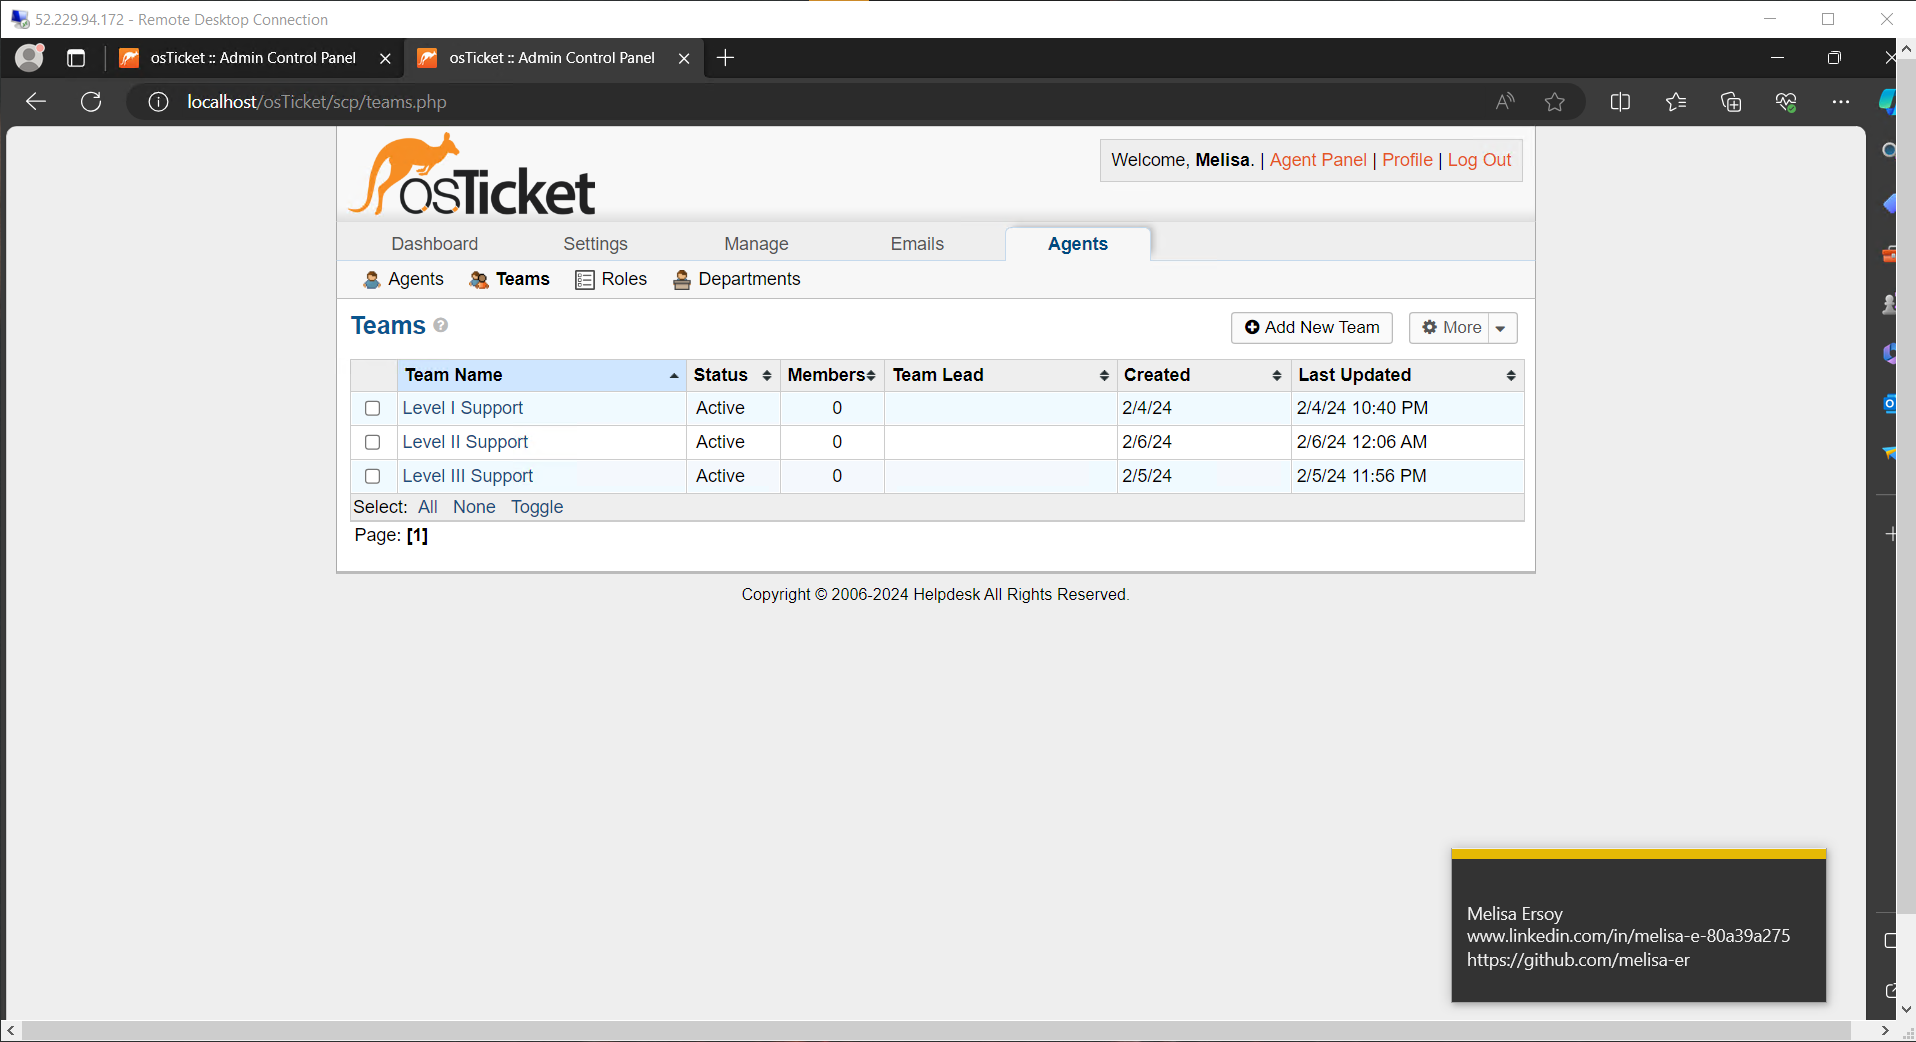View site information icon in address bar
This screenshot has width=1916, height=1042.
(x=158, y=102)
